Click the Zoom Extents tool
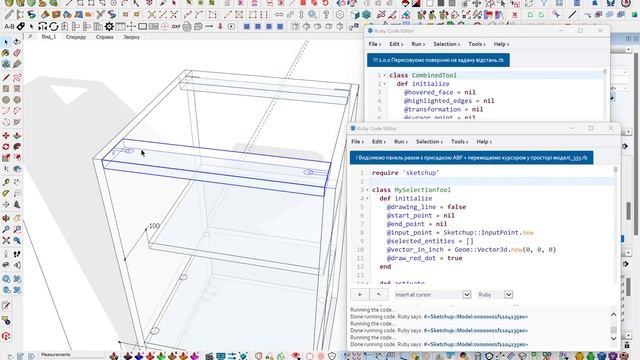The height and width of the screenshot is (360, 640). point(6,240)
